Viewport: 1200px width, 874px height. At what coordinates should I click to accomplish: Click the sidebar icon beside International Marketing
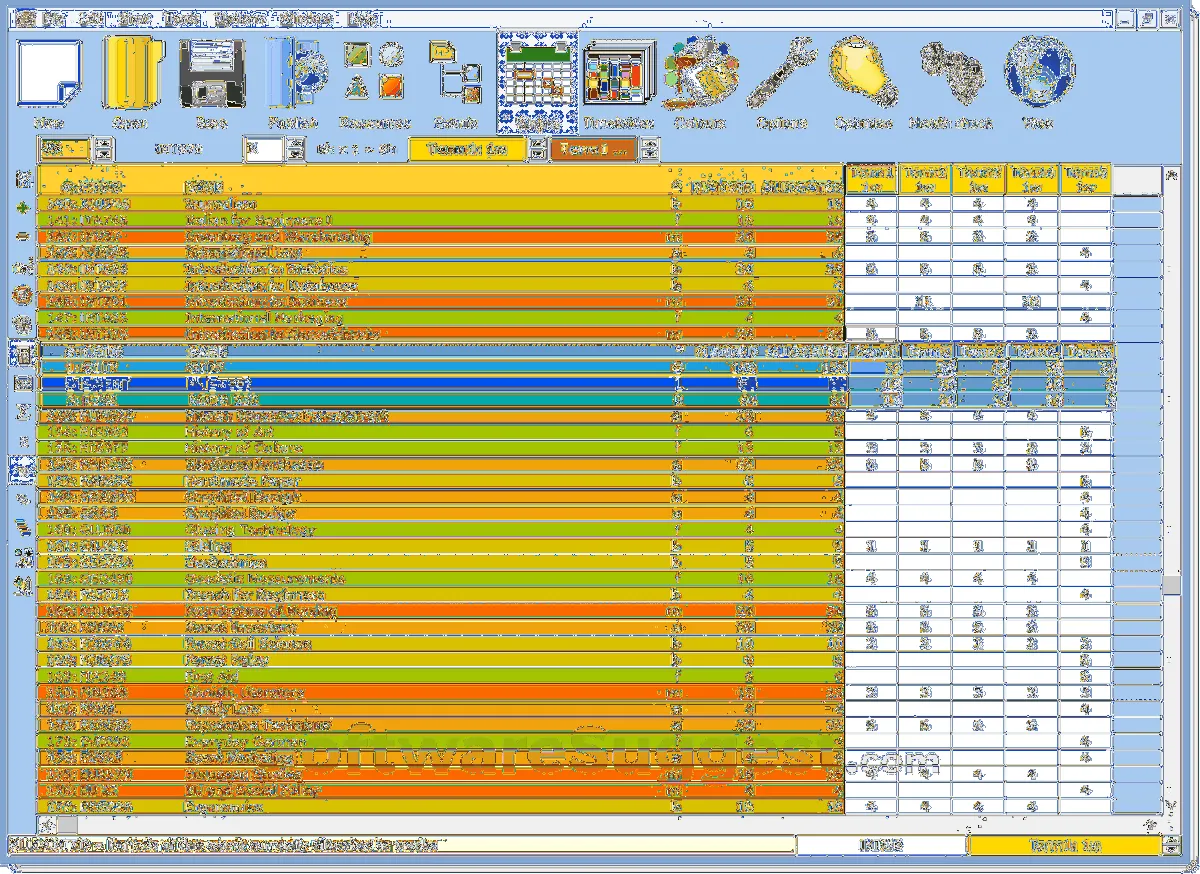click(x=22, y=323)
